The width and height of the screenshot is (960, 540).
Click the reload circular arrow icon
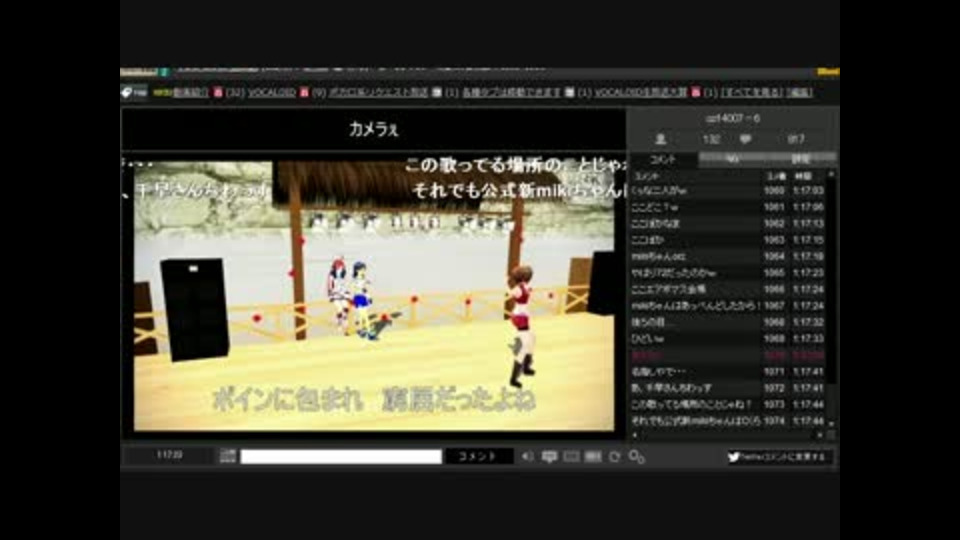[615, 457]
